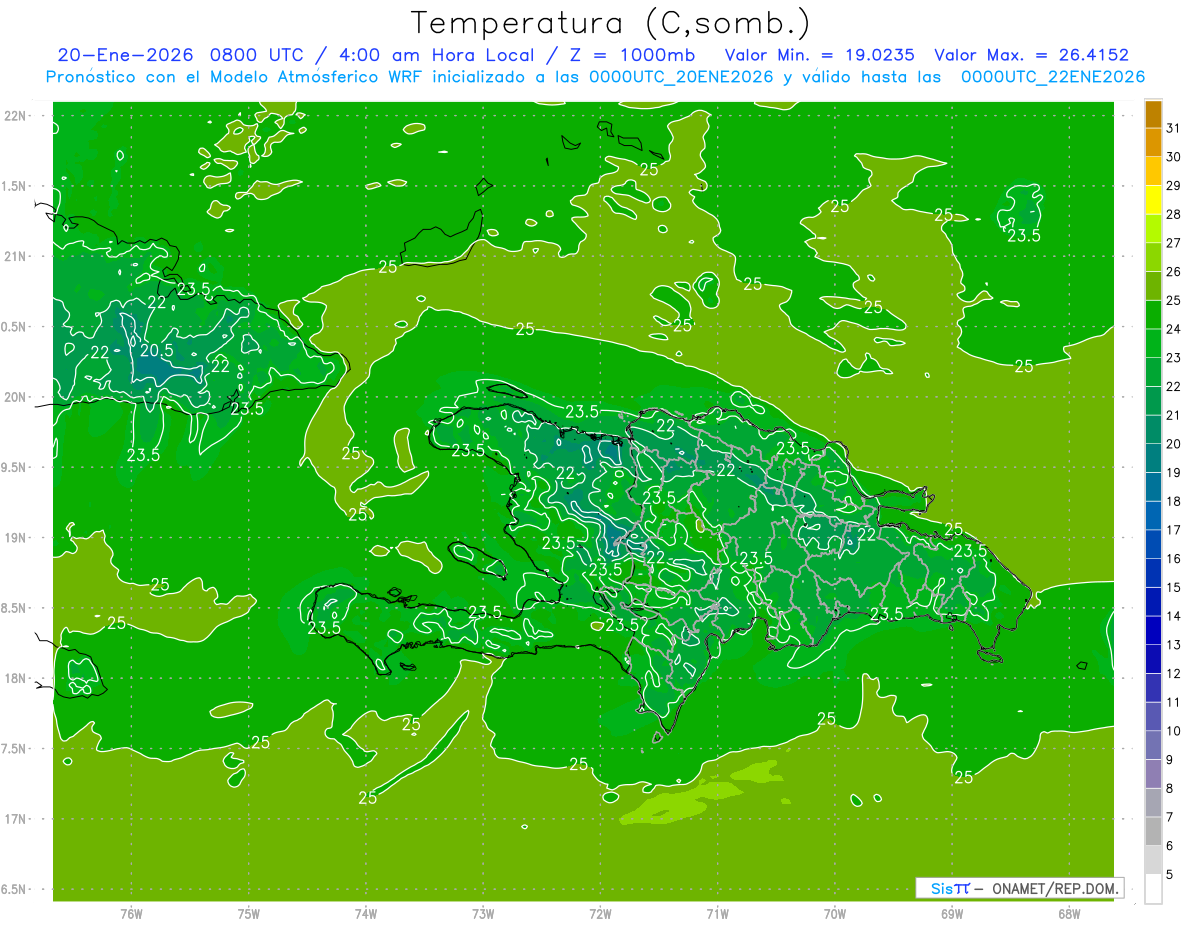
Task: Click "Valor Max. = 26.4152"
Action: 1031,55
